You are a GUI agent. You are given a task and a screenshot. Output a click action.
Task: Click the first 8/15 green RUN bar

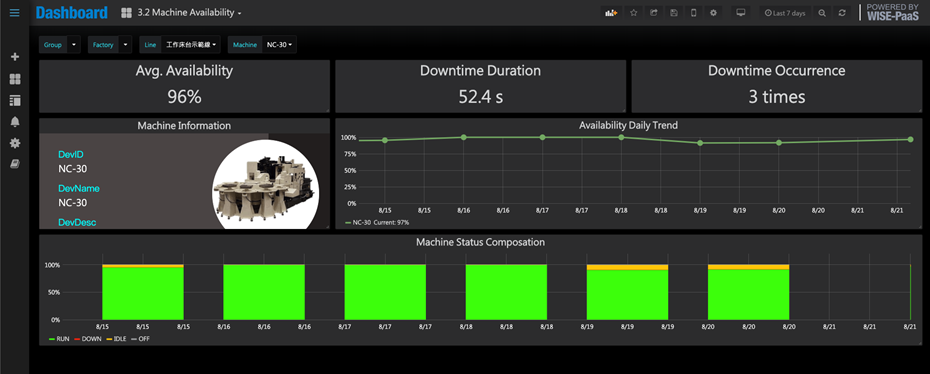(143, 294)
